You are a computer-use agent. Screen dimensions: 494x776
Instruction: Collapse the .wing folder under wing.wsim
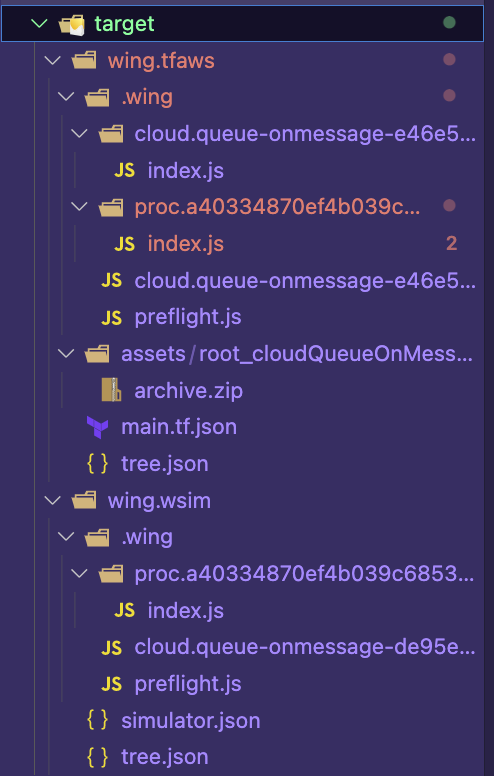66,536
